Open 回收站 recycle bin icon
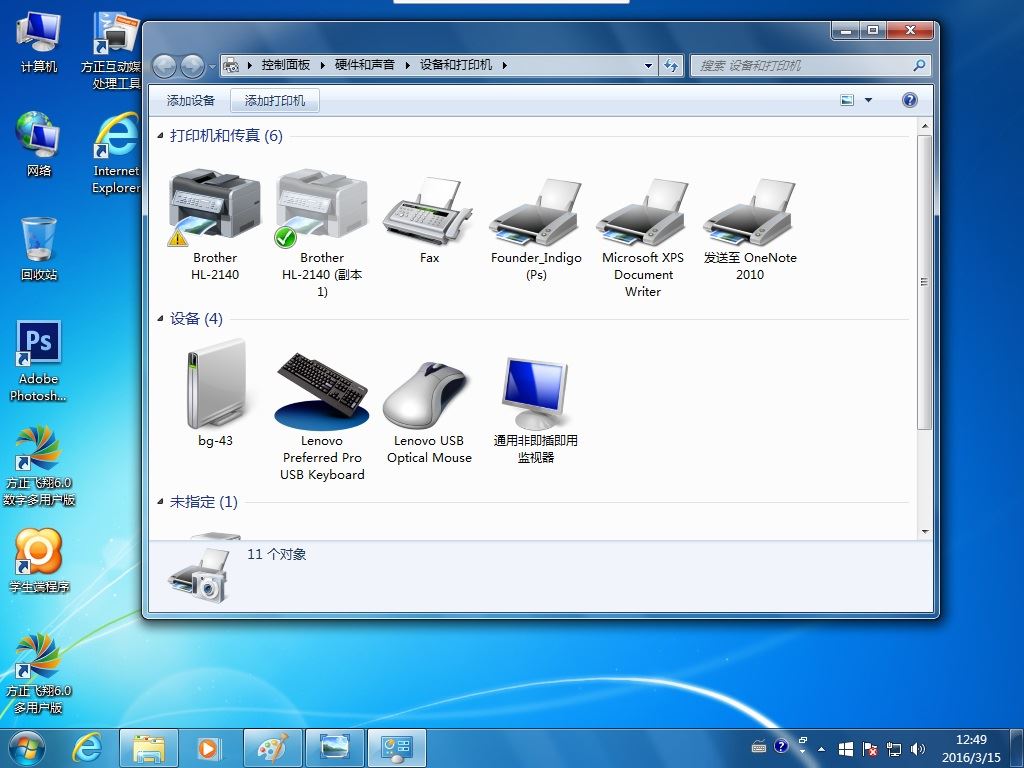This screenshot has width=1024, height=768. coord(39,249)
